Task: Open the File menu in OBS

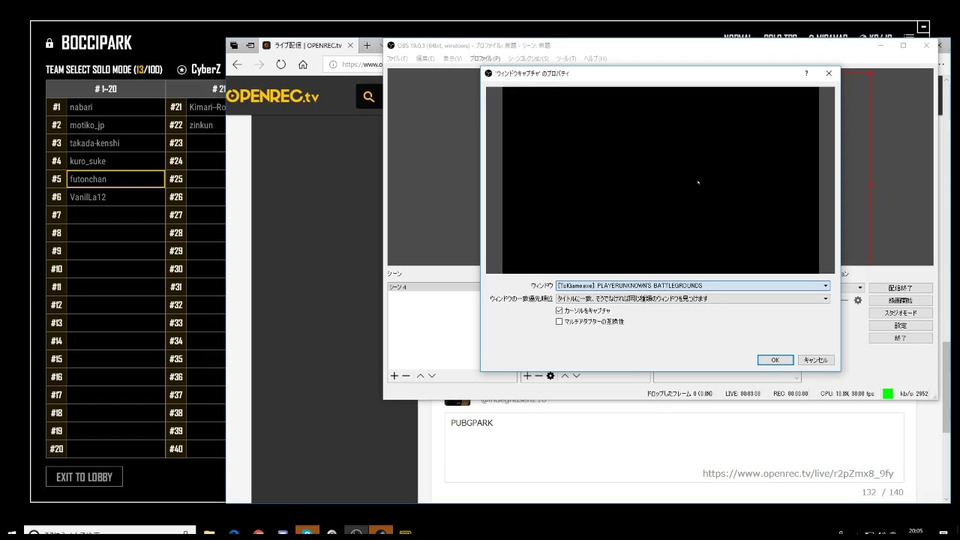Action: tap(397, 59)
